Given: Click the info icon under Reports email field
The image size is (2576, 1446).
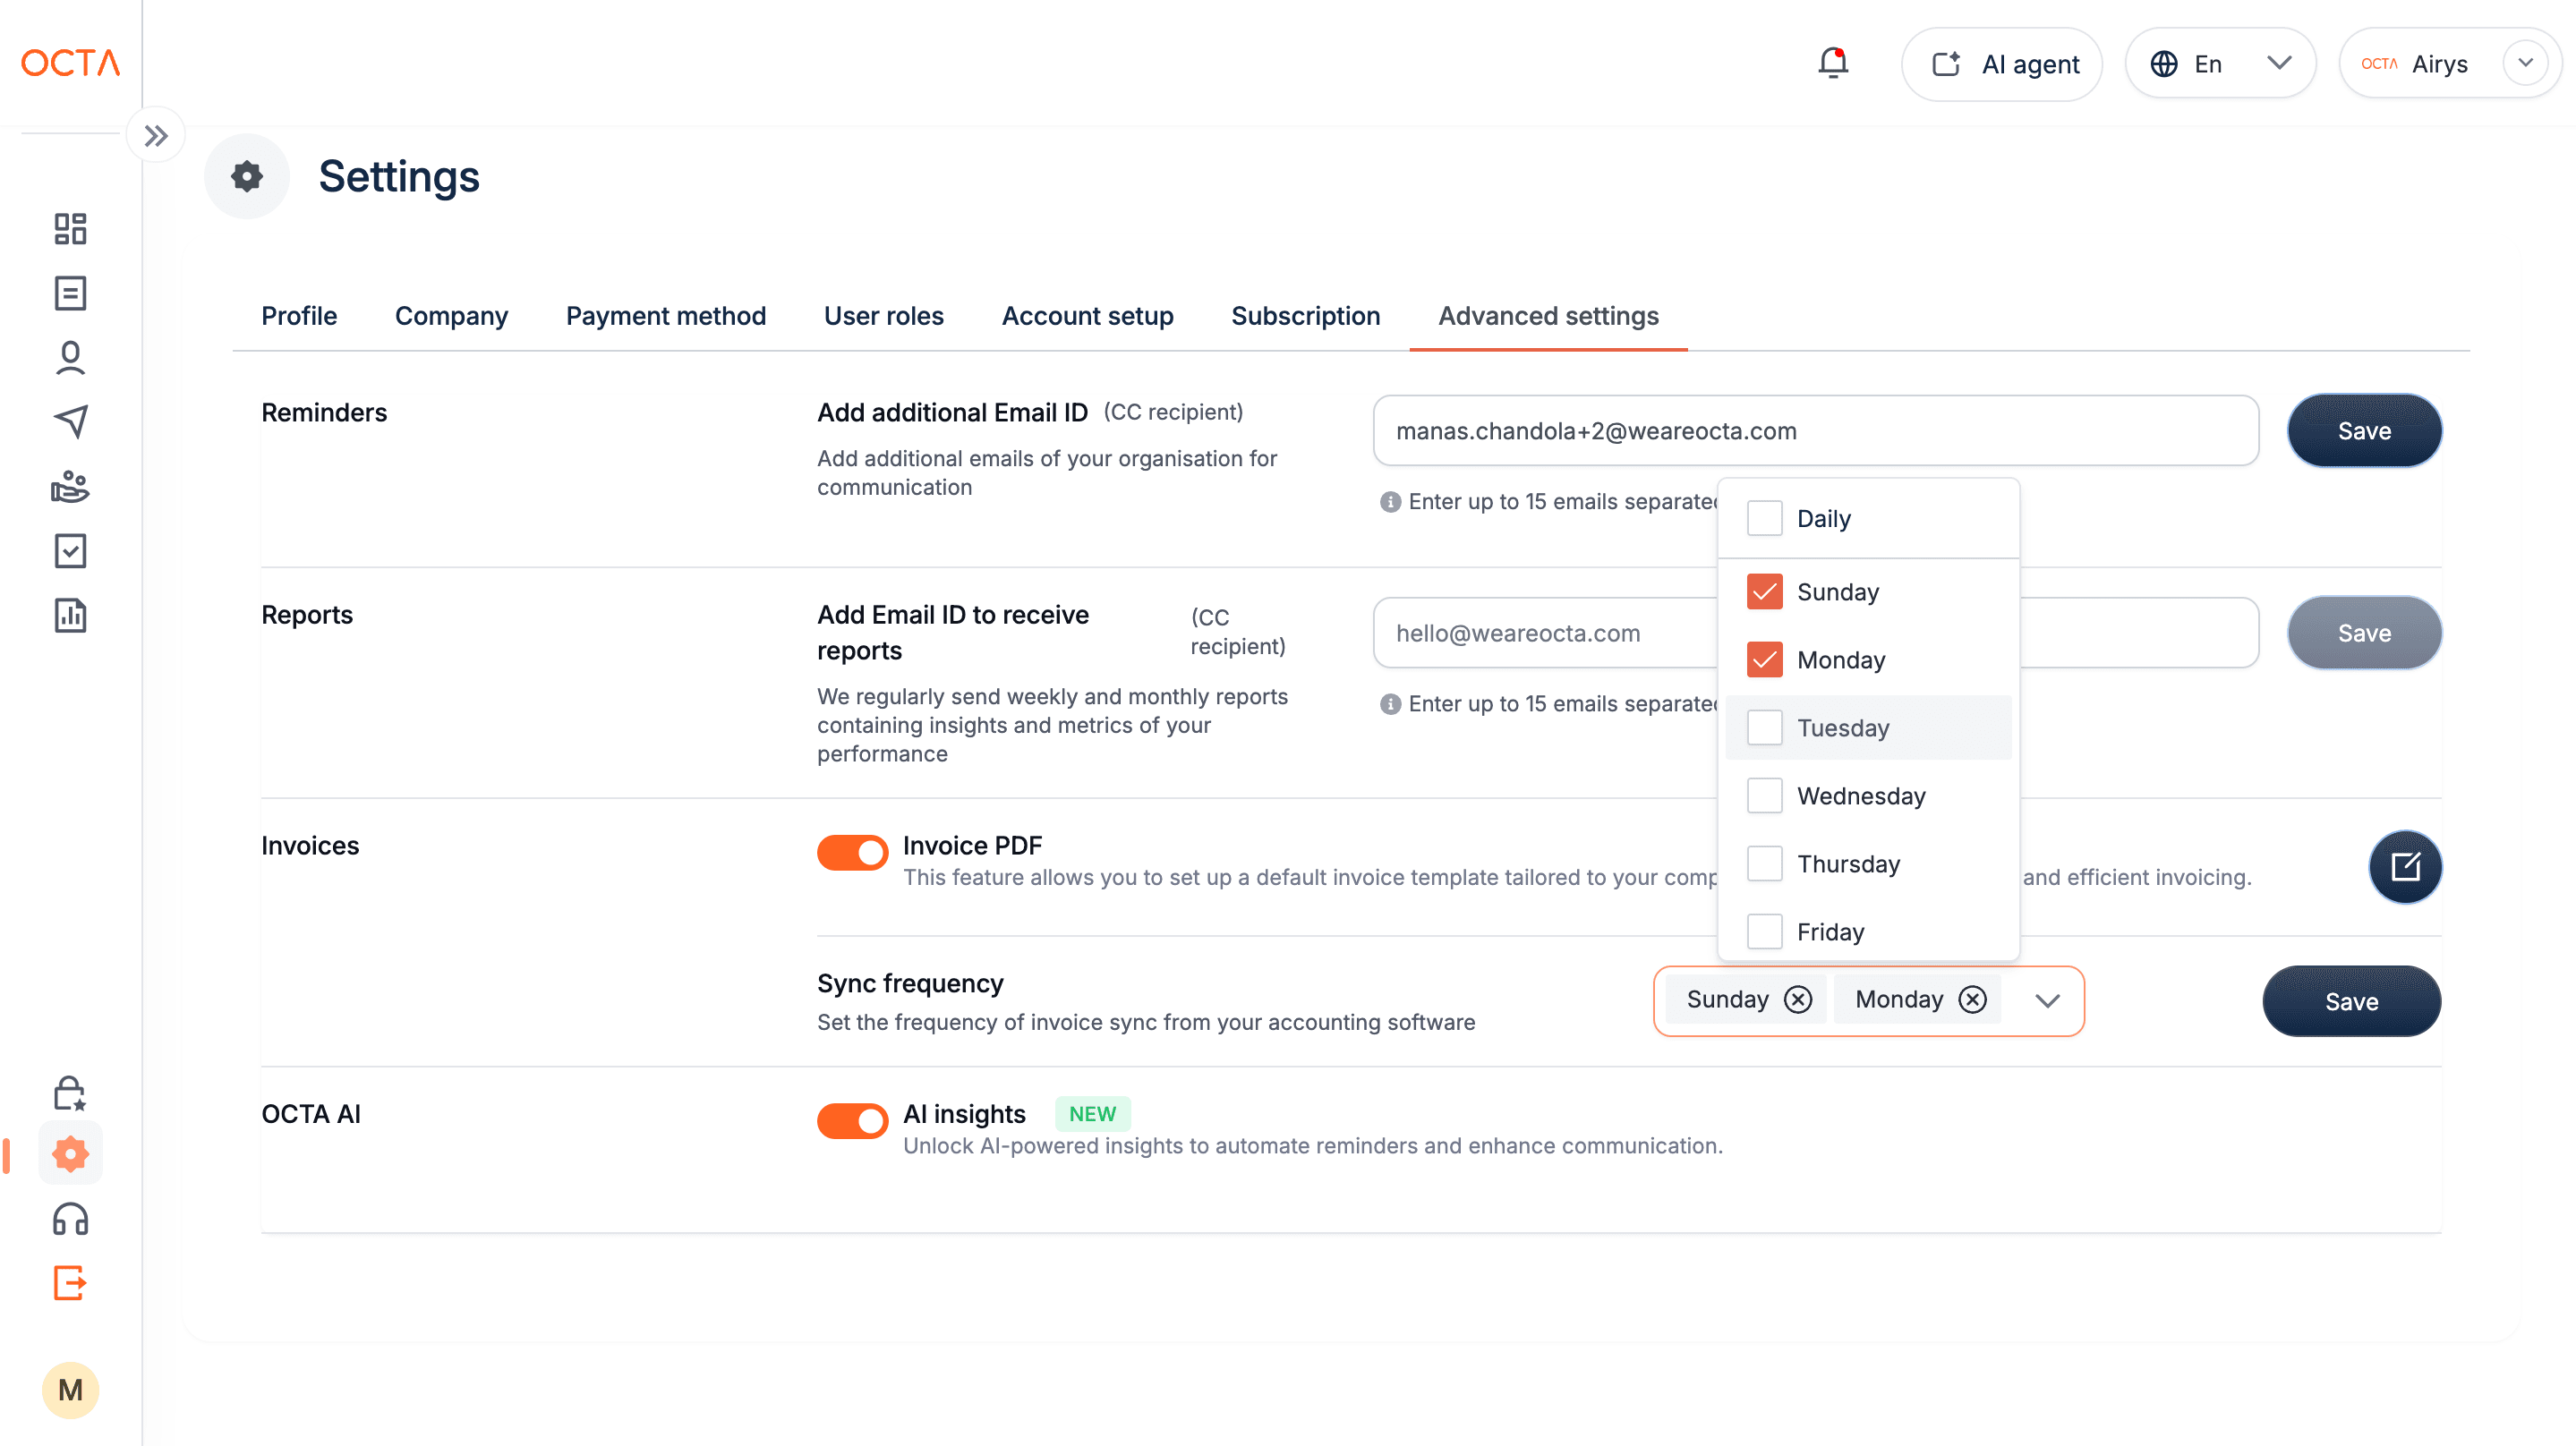Looking at the screenshot, I should [x=1390, y=703].
